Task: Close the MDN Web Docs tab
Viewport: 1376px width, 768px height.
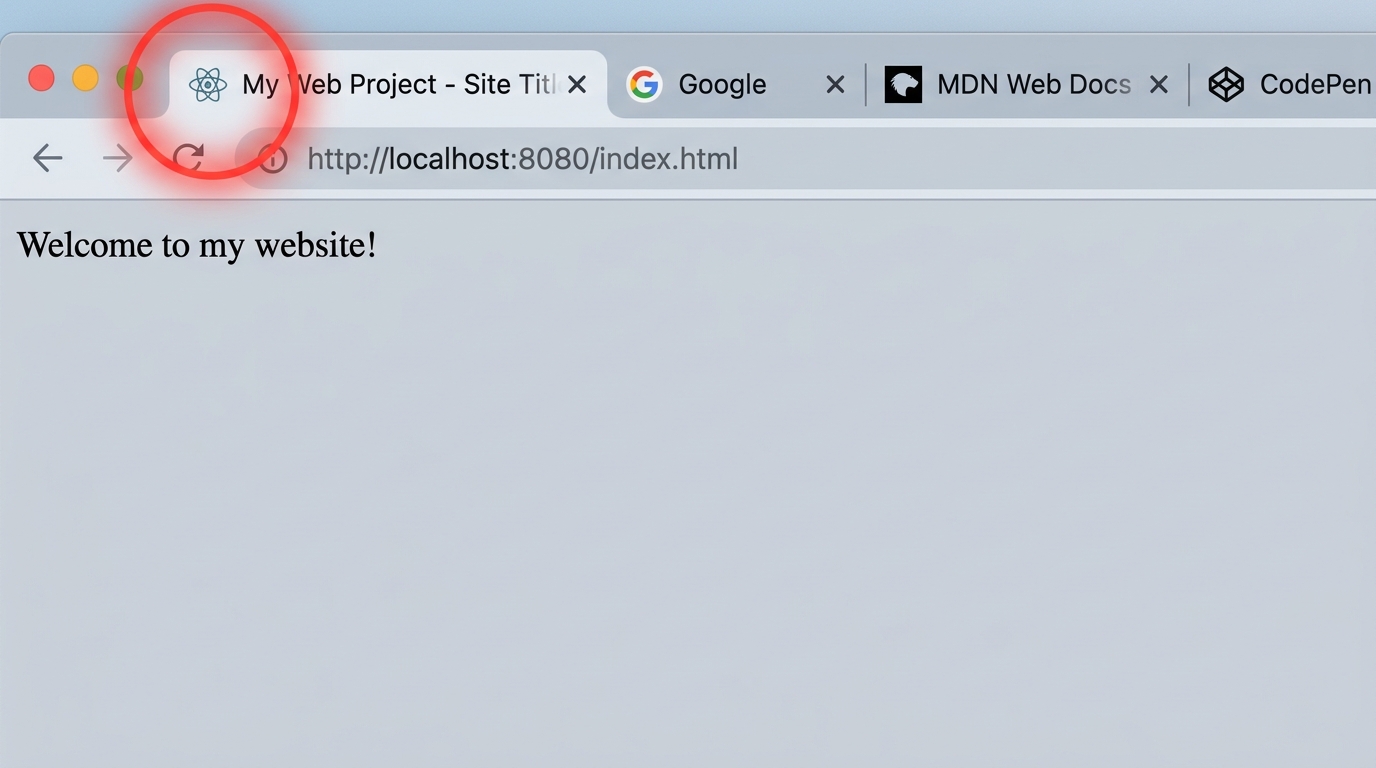Action: pyautogui.click(x=1158, y=85)
